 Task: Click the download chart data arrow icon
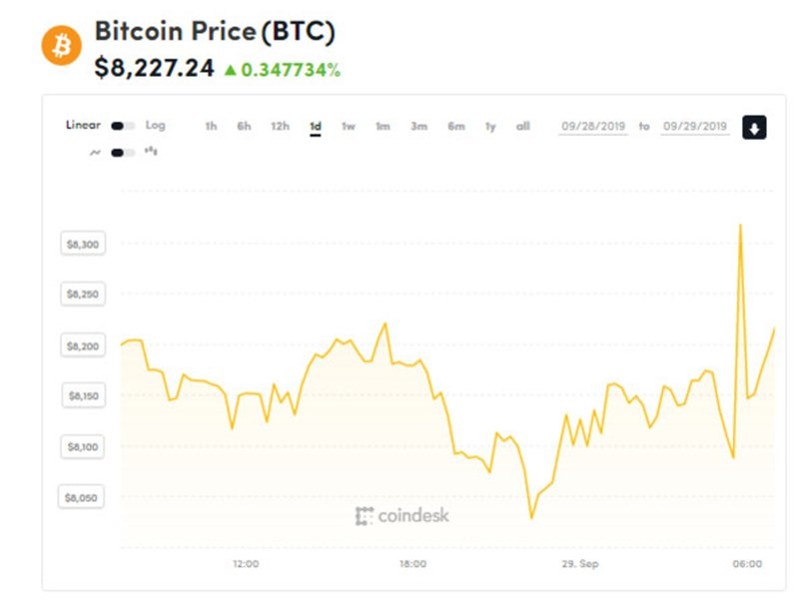(754, 127)
